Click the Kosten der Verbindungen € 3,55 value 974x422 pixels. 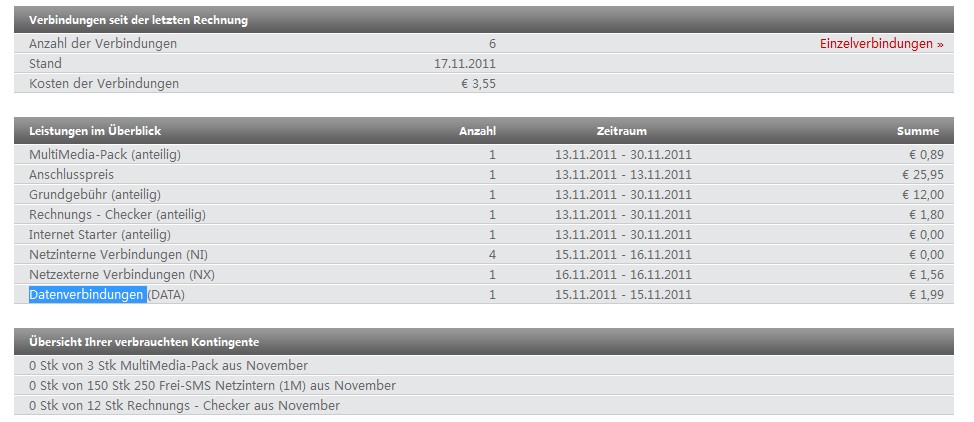coord(478,83)
